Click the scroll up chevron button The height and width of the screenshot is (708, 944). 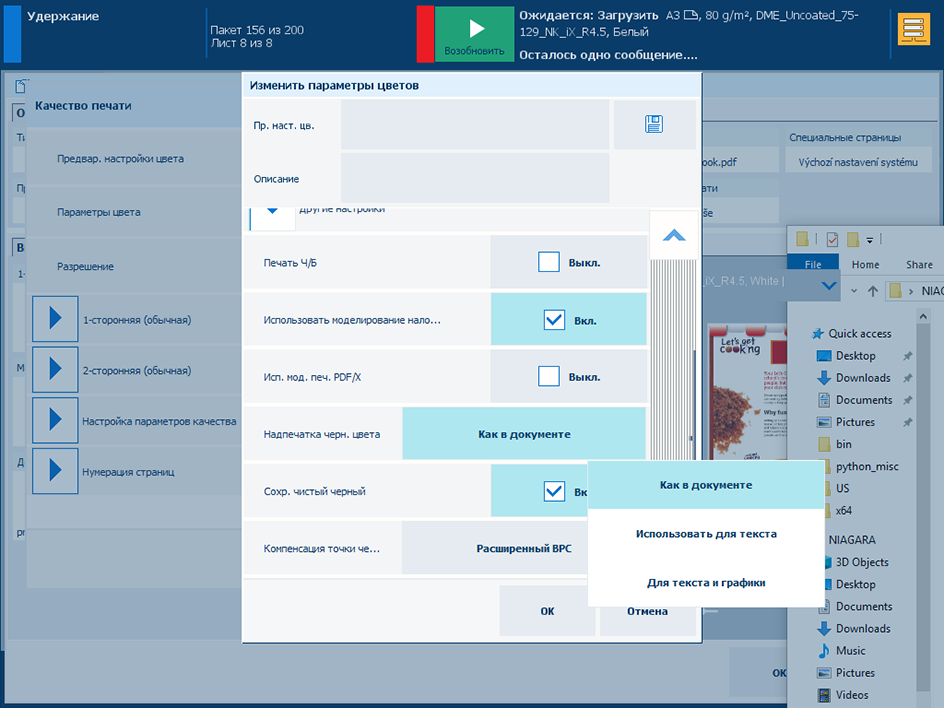(x=674, y=235)
